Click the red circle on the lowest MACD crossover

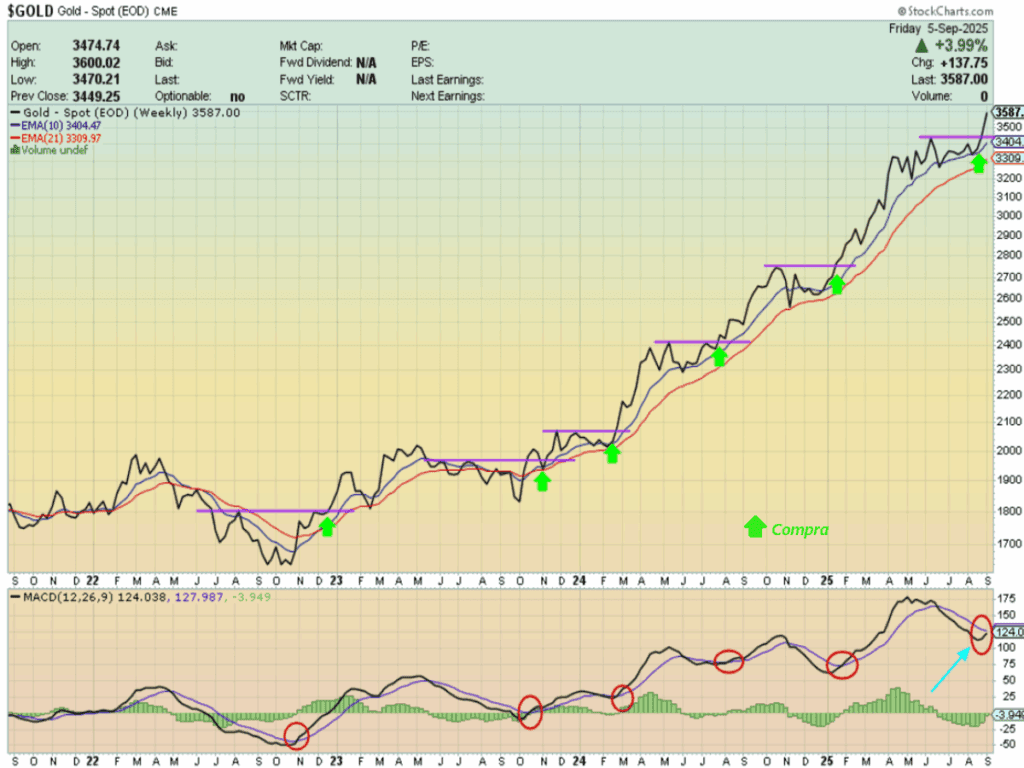(296, 736)
